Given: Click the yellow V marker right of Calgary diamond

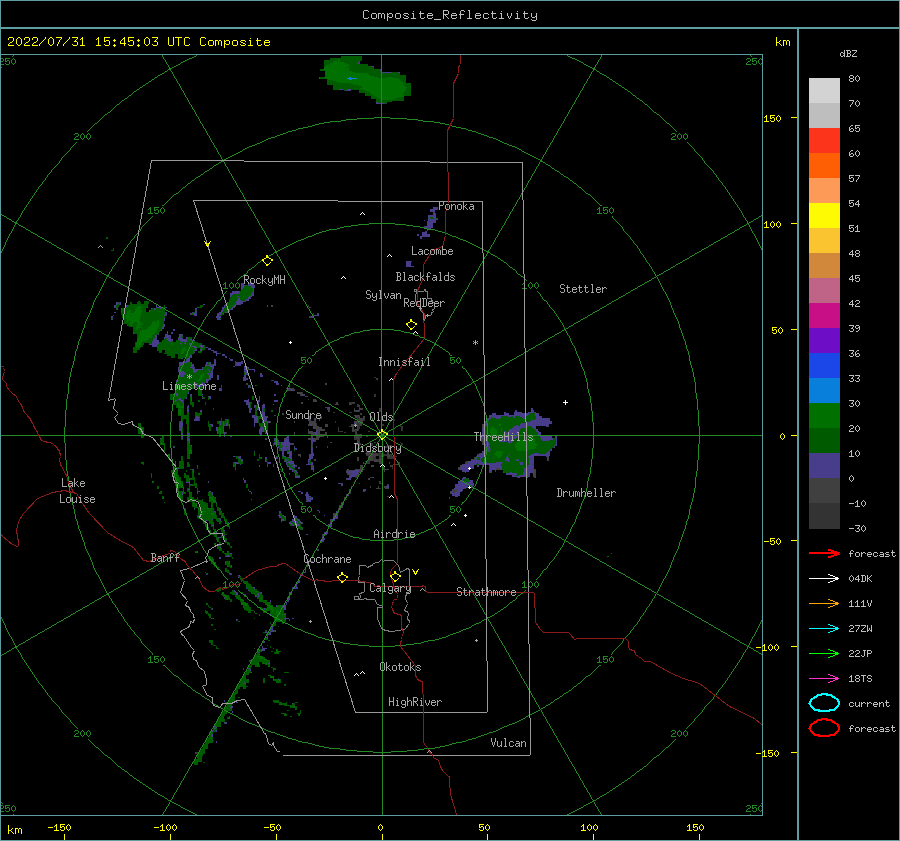Looking at the screenshot, I should tap(416, 572).
